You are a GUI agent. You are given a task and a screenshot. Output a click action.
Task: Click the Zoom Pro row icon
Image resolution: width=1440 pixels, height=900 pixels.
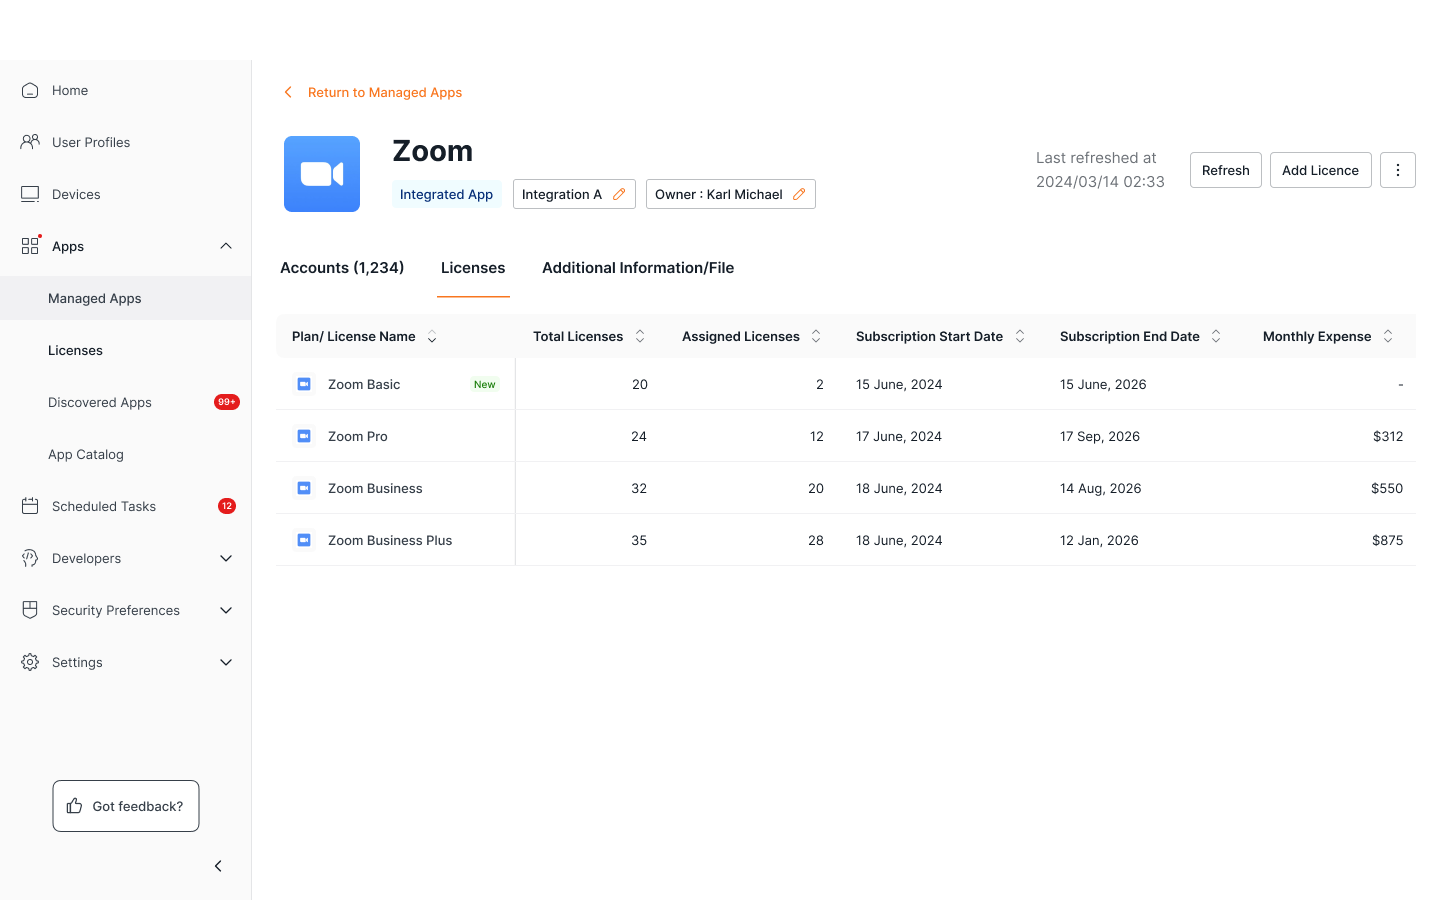tap(304, 436)
